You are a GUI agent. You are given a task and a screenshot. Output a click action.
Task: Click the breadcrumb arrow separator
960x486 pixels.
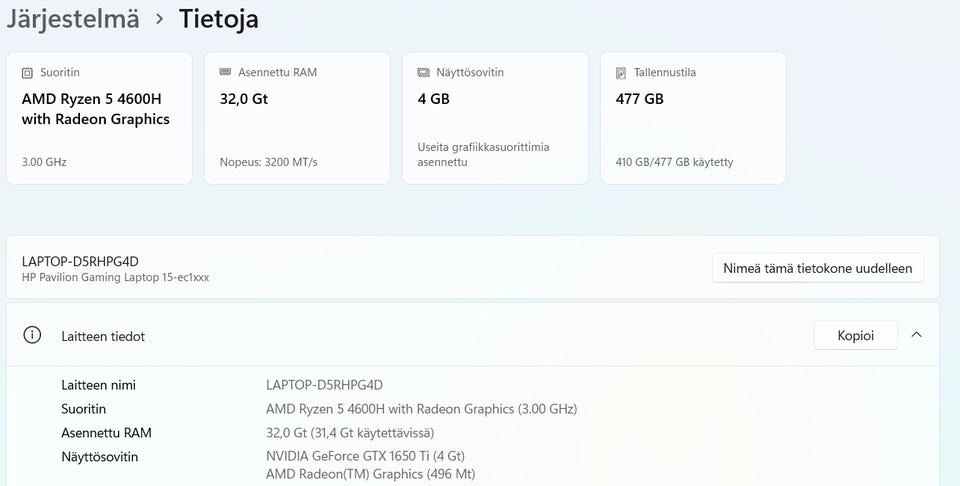click(159, 20)
